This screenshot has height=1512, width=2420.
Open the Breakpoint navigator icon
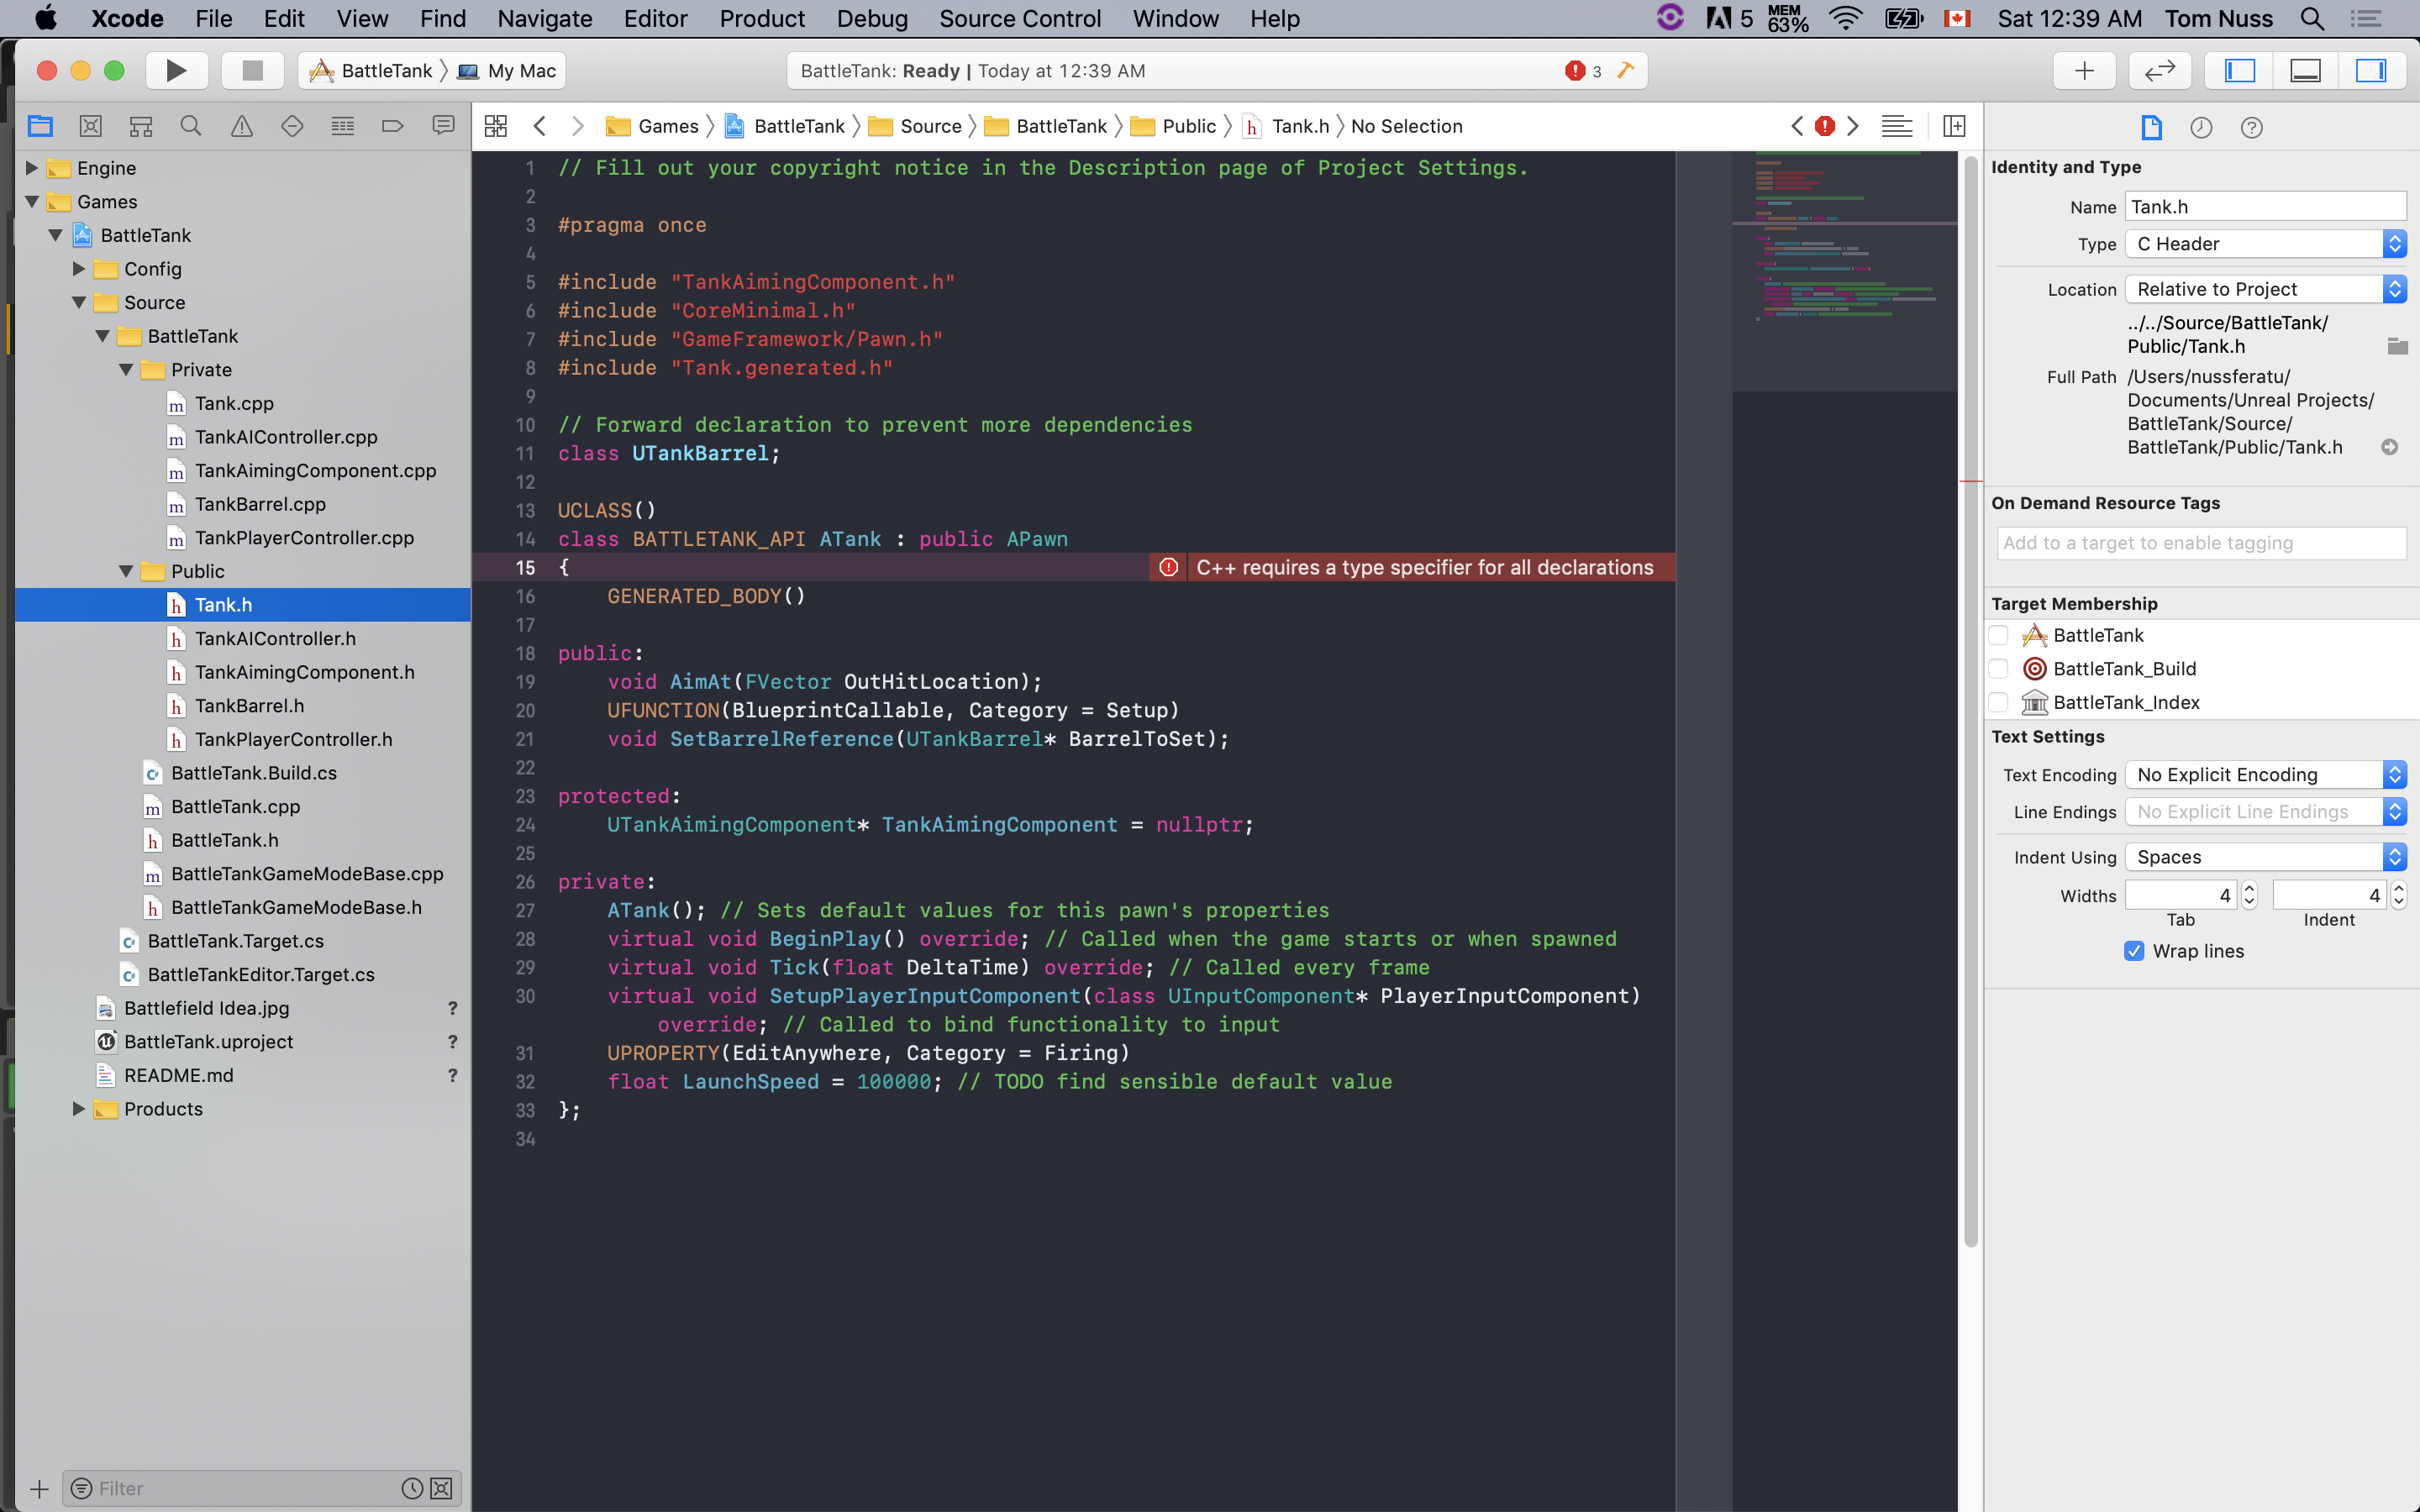[x=392, y=126]
